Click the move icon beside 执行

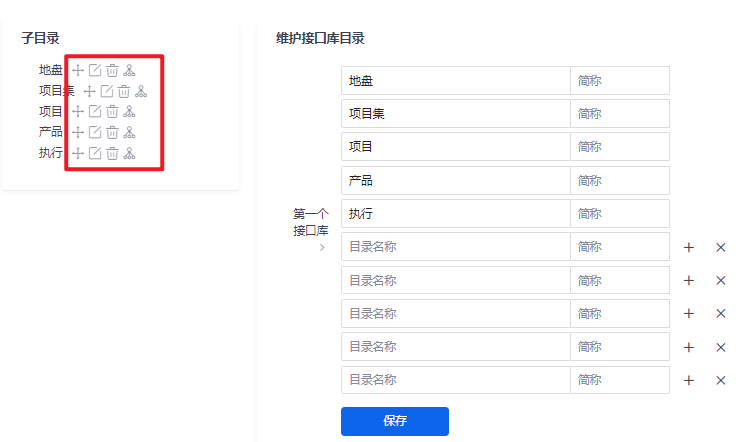[x=78, y=153]
